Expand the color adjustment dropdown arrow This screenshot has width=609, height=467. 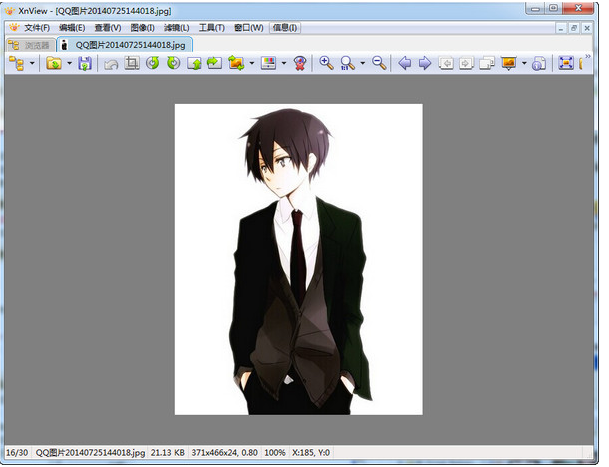[x=284, y=63]
